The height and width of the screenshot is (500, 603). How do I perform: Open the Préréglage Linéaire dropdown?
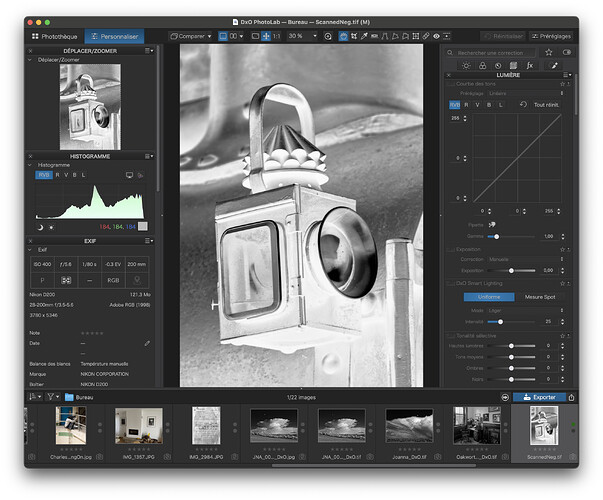pyautogui.click(x=526, y=93)
